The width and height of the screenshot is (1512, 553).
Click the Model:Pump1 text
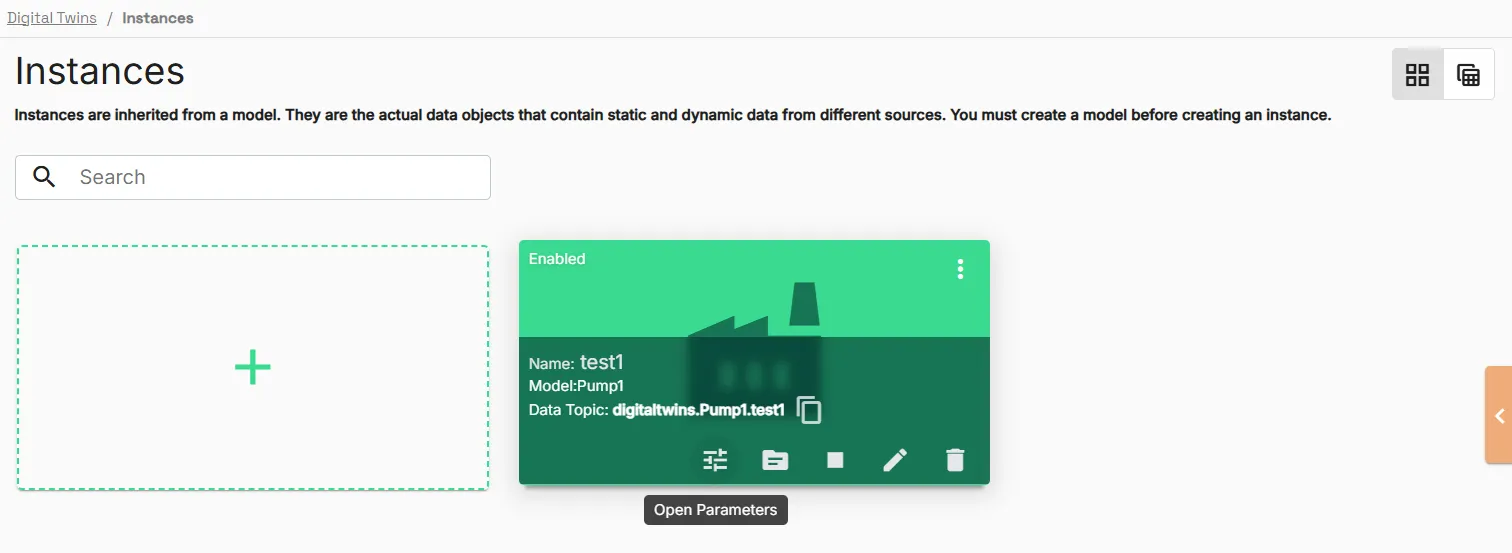577,386
